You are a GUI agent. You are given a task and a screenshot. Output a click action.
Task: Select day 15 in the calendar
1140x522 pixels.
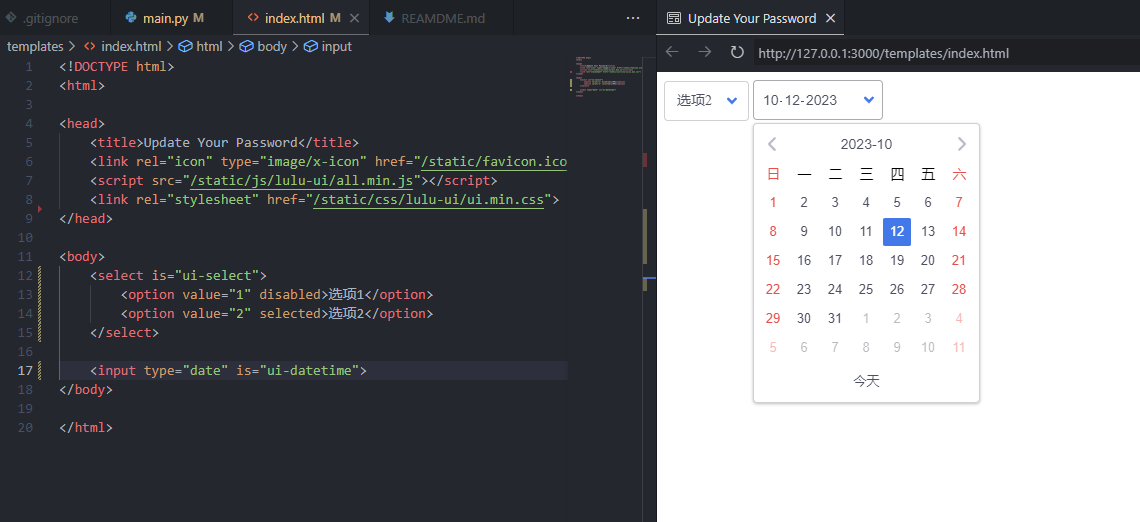[x=773, y=260]
